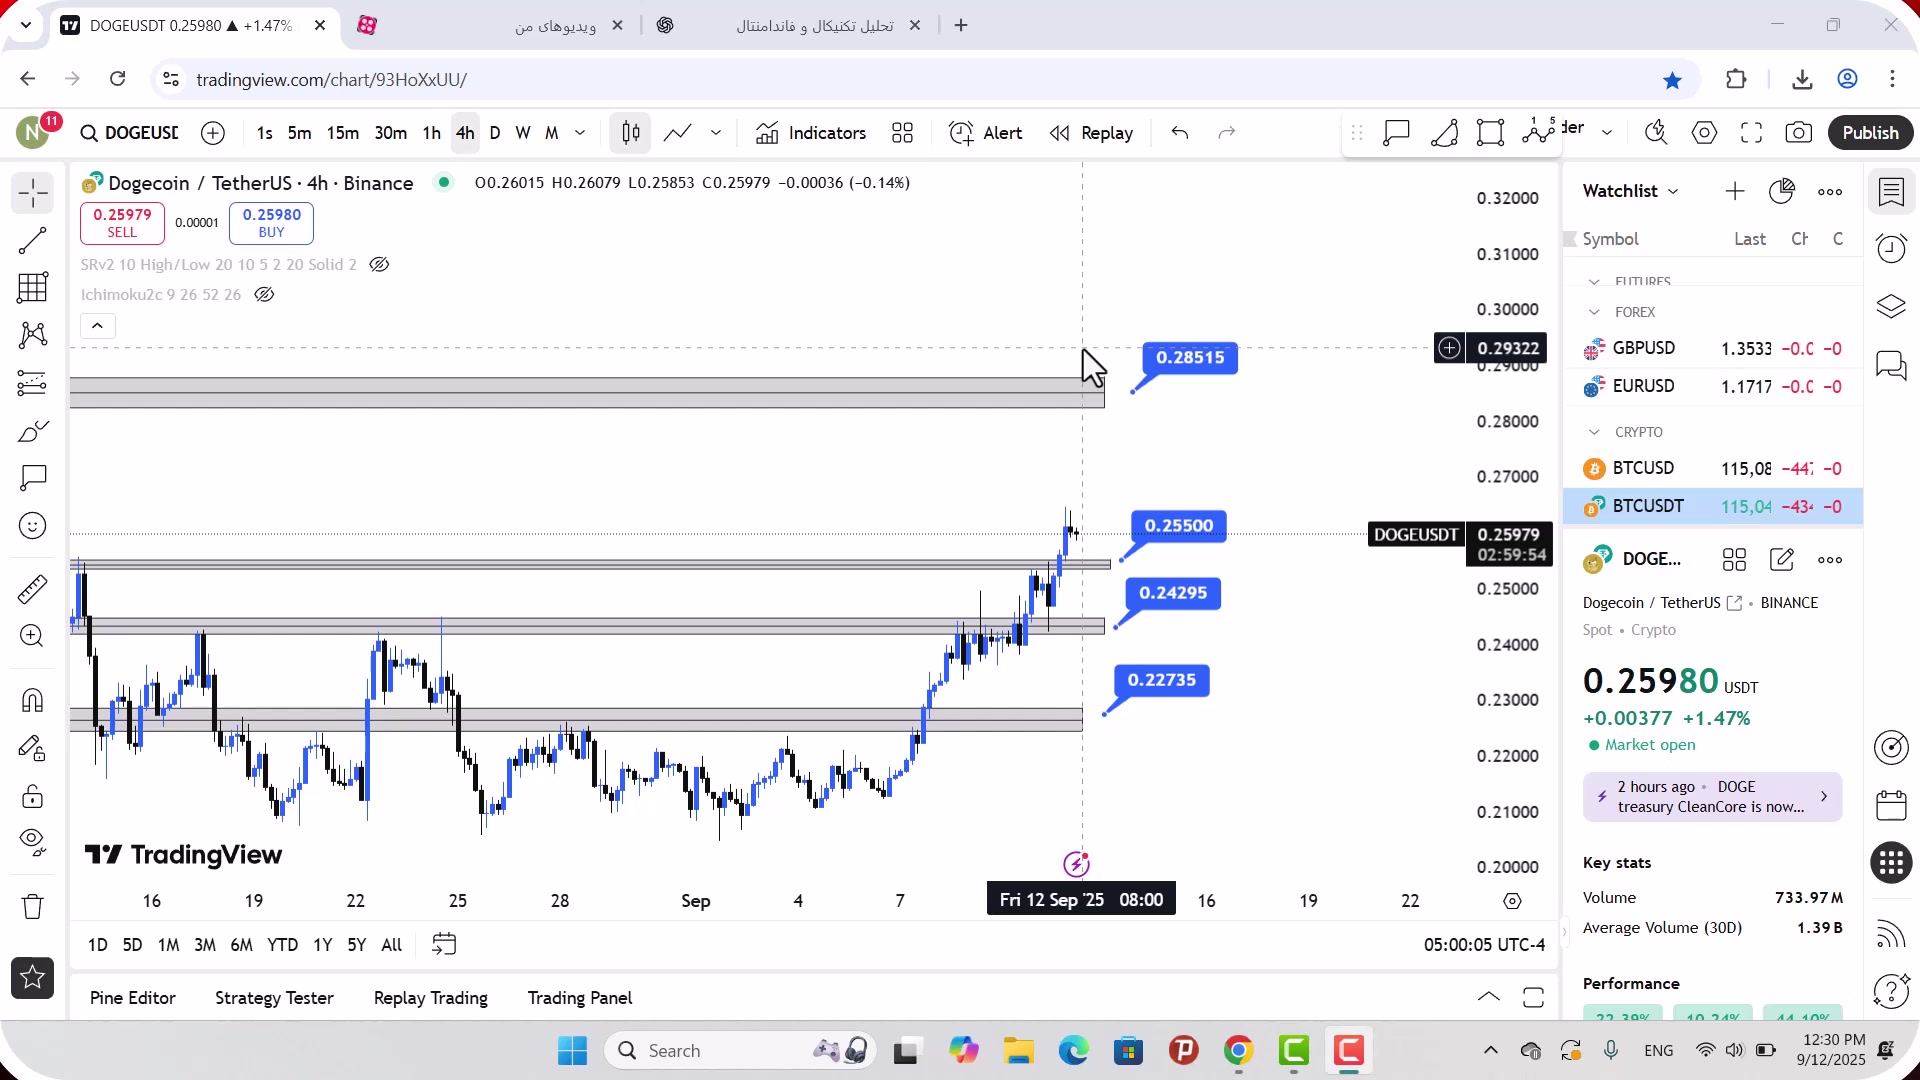Open the forecasting and measurement tools
1920x1080 pixels.
tap(33, 383)
